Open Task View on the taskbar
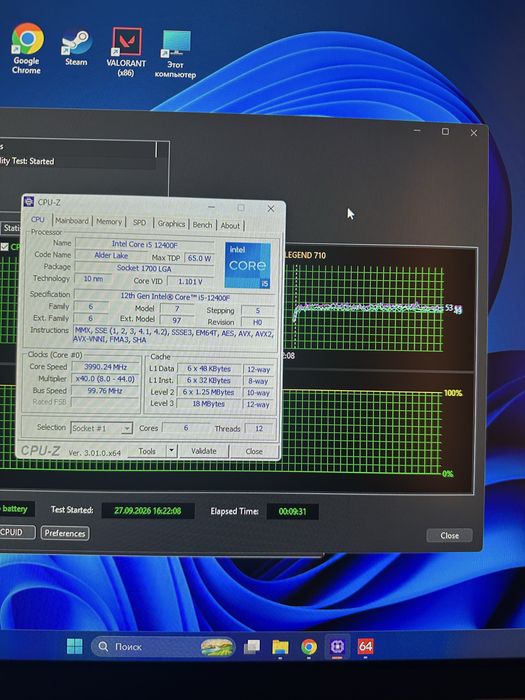Image resolution: width=525 pixels, height=700 pixels. coord(252,646)
